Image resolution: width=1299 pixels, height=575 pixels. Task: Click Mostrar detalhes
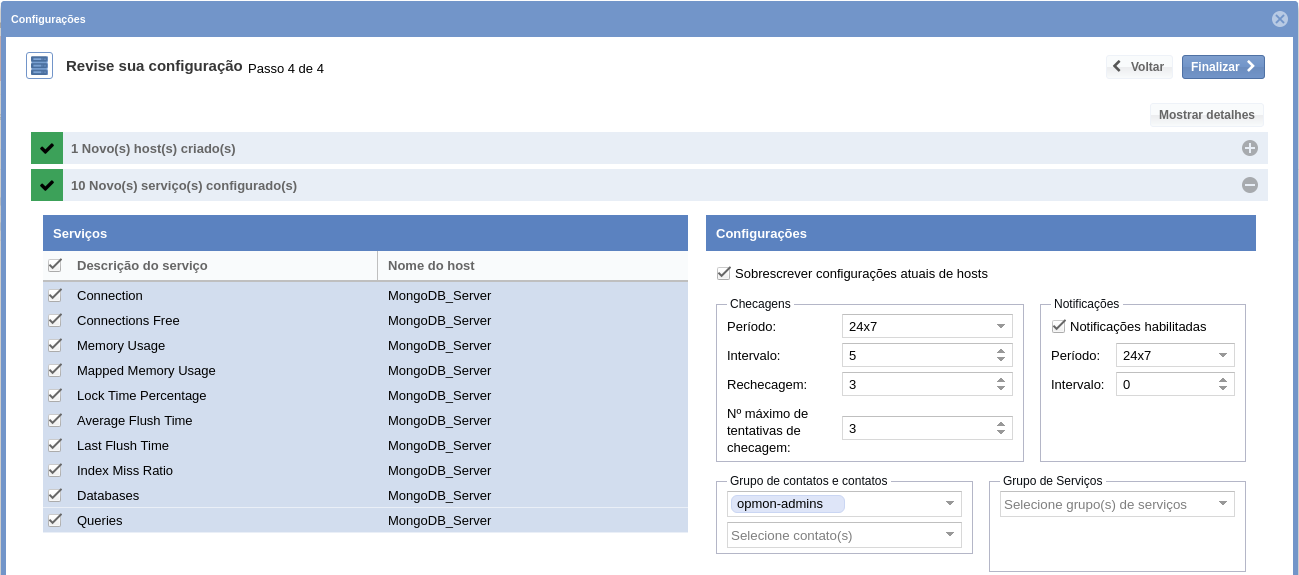click(x=1206, y=115)
